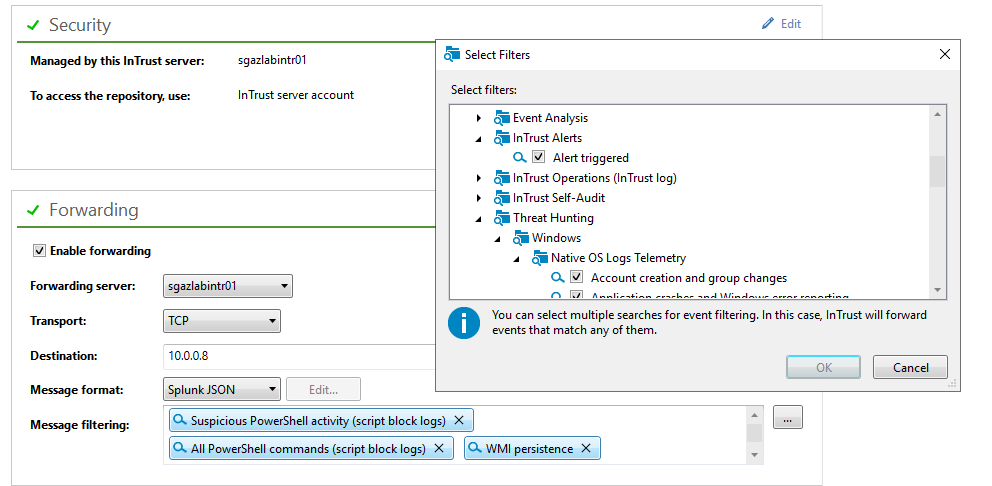Viewport: 992px width, 486px height.
Task: Remove the All PowerShell commands filter
Action: 439,449
